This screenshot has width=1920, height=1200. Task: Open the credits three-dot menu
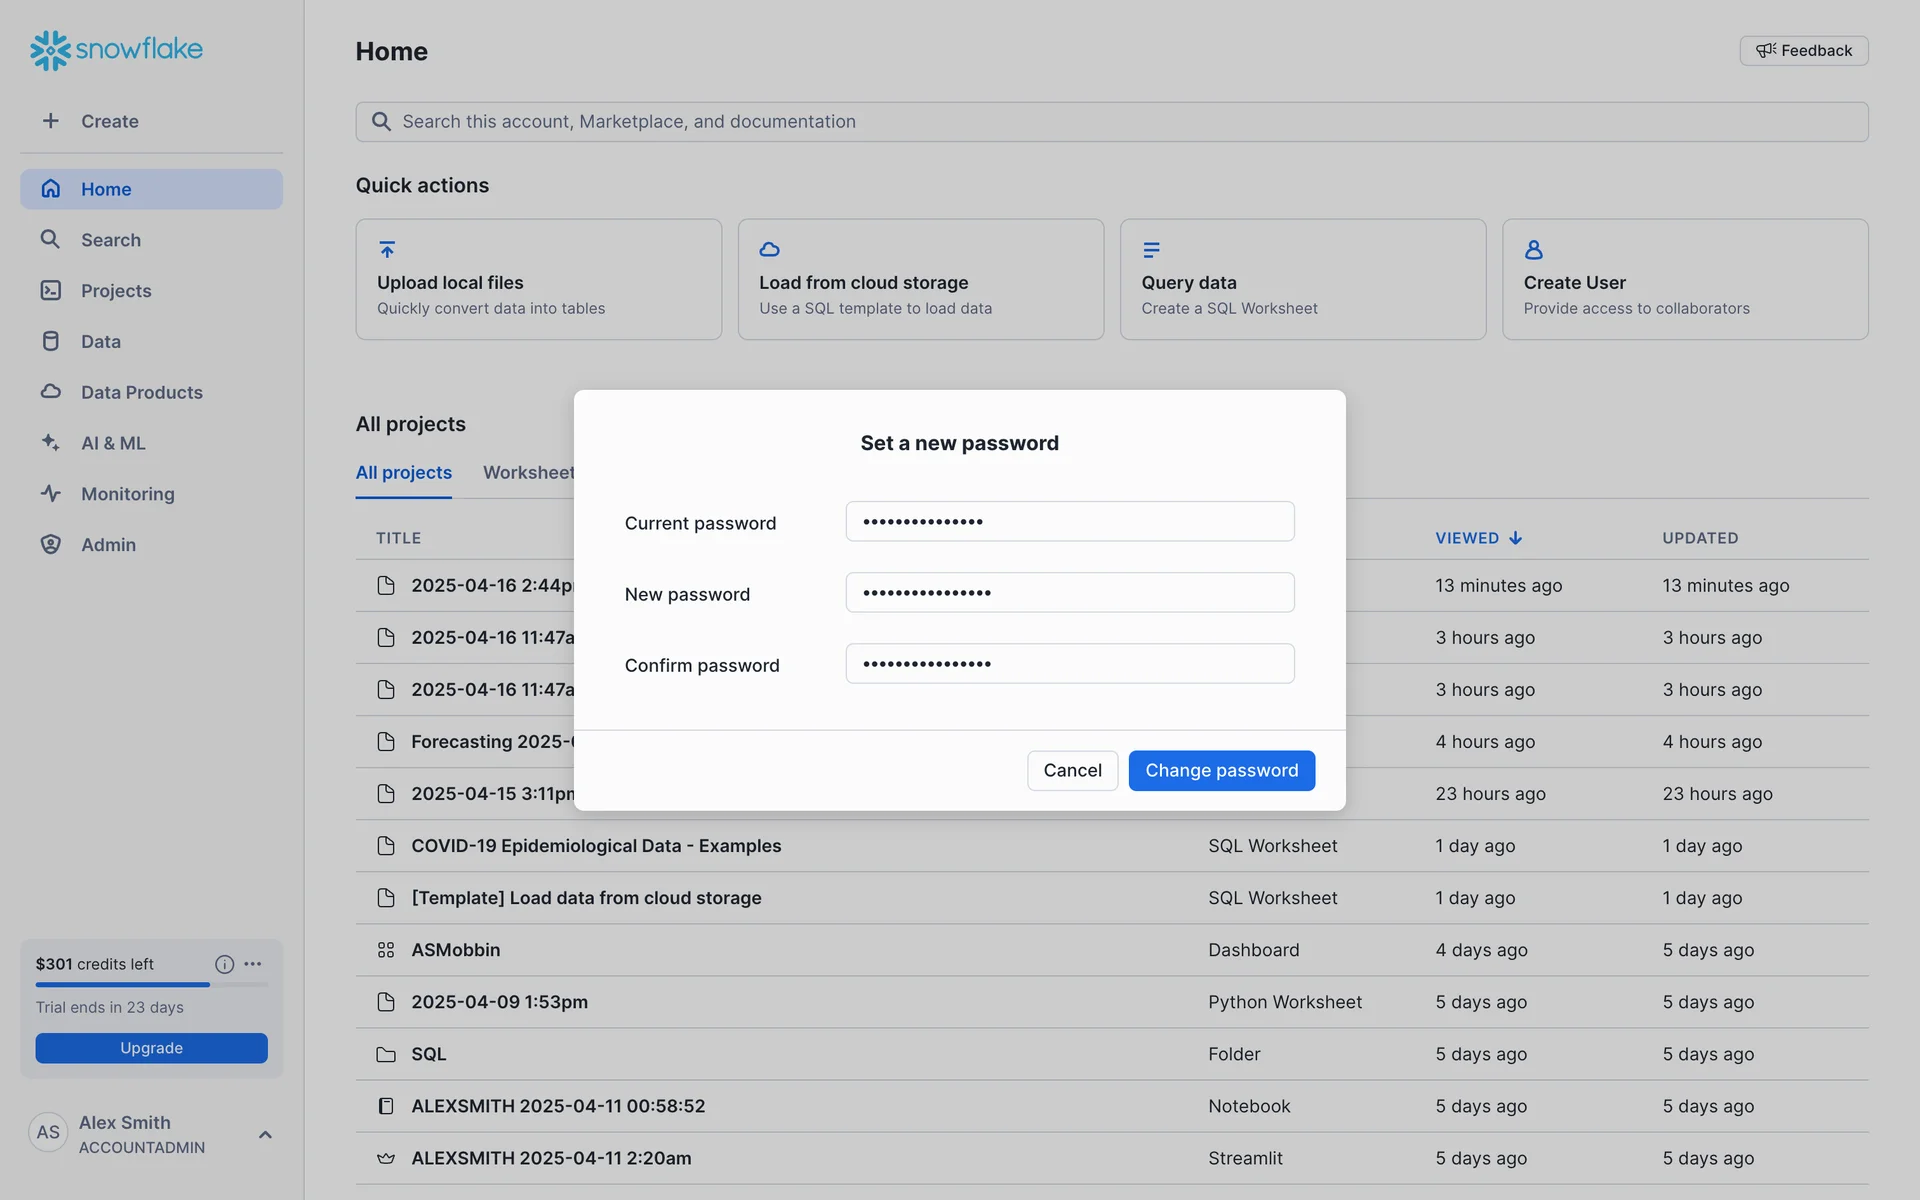click(x=253, y=964)
